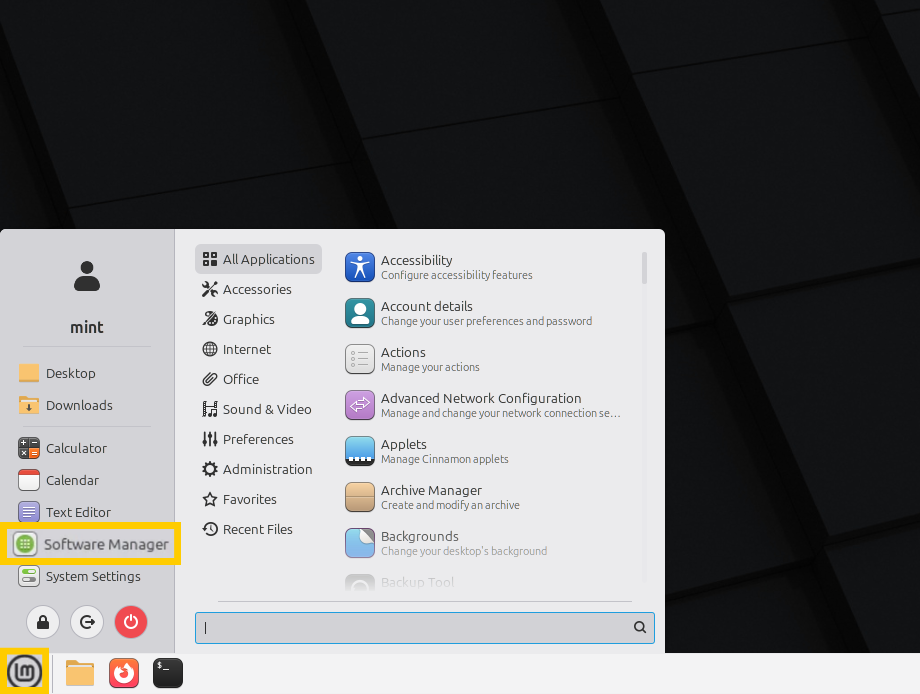Click 'Change your user preferences and password' text
Viewport: 920px width, 694px height.
point(486,321)
